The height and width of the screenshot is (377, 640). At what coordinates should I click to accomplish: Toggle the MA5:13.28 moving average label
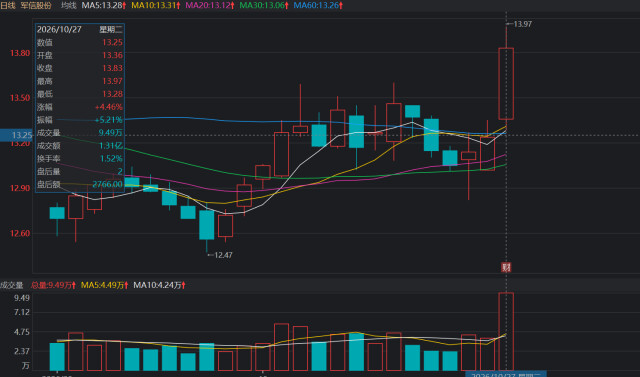click(x=102, y=6)
